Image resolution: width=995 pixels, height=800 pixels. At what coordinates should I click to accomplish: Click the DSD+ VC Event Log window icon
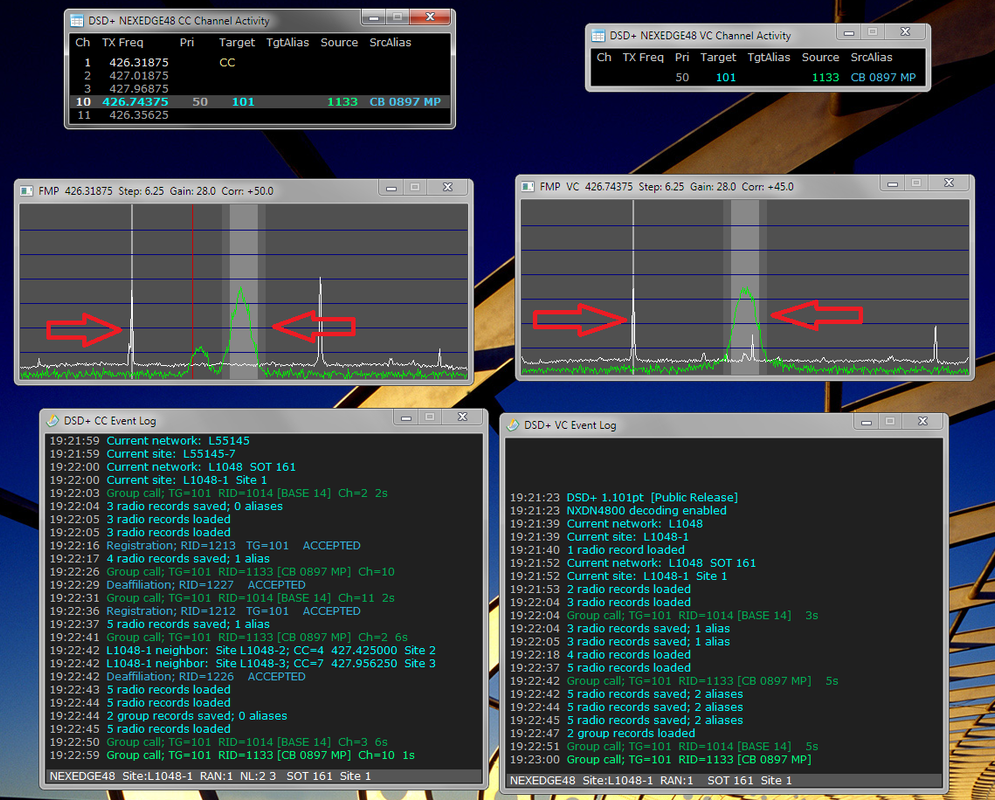point(513,425)
